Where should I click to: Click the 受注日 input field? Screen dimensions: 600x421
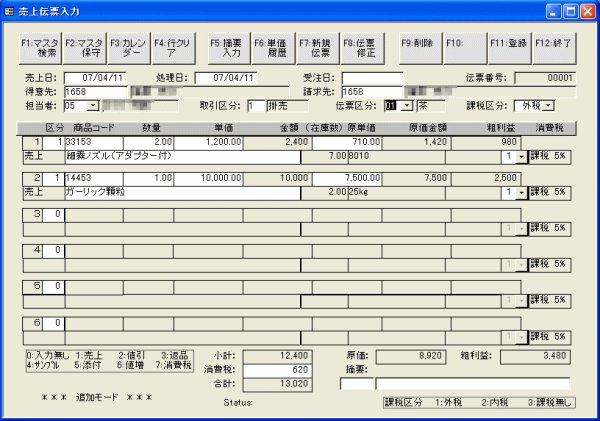372,77
